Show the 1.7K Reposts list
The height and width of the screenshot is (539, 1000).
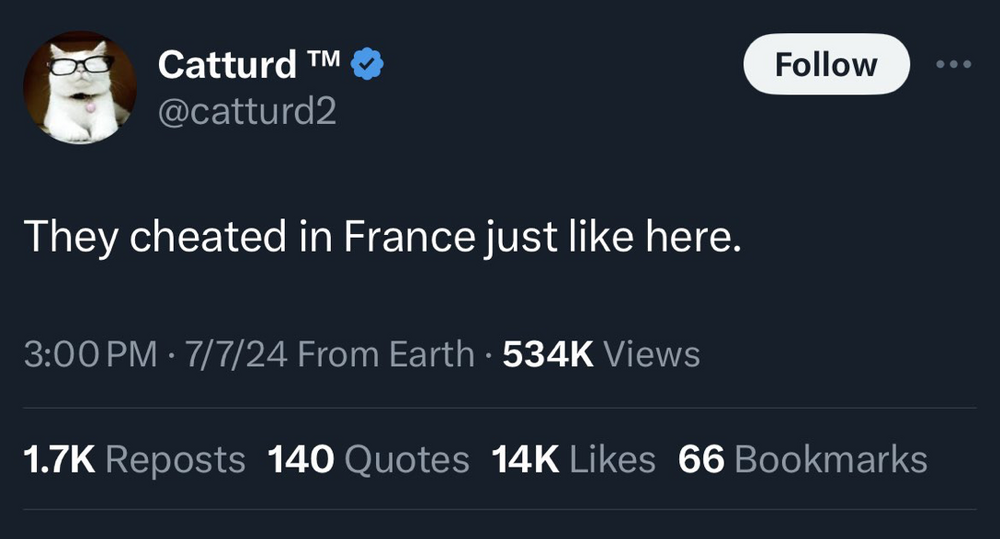(133, 459)
